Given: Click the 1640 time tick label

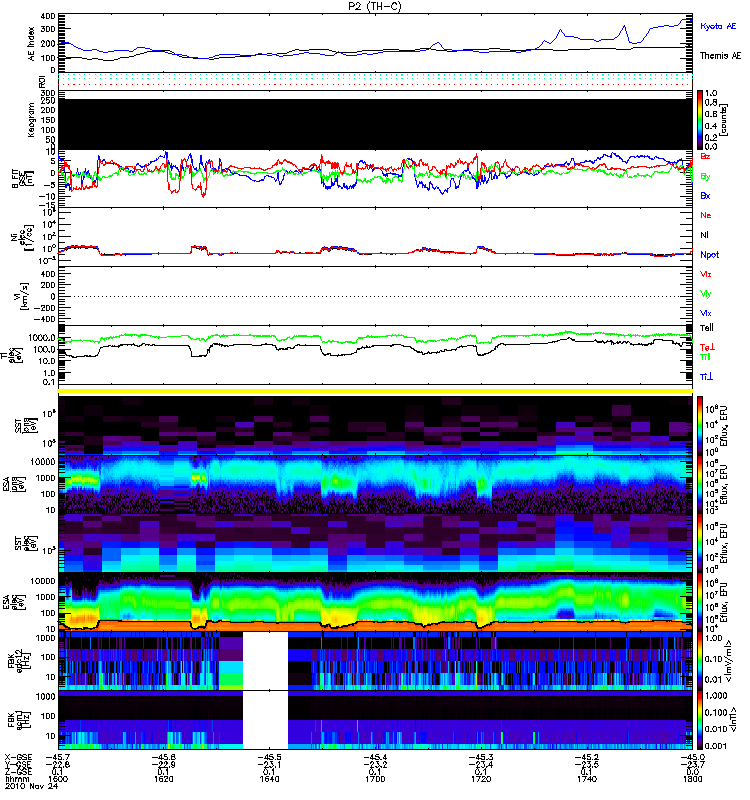Looking at the screenshot, I should (269, 779).
